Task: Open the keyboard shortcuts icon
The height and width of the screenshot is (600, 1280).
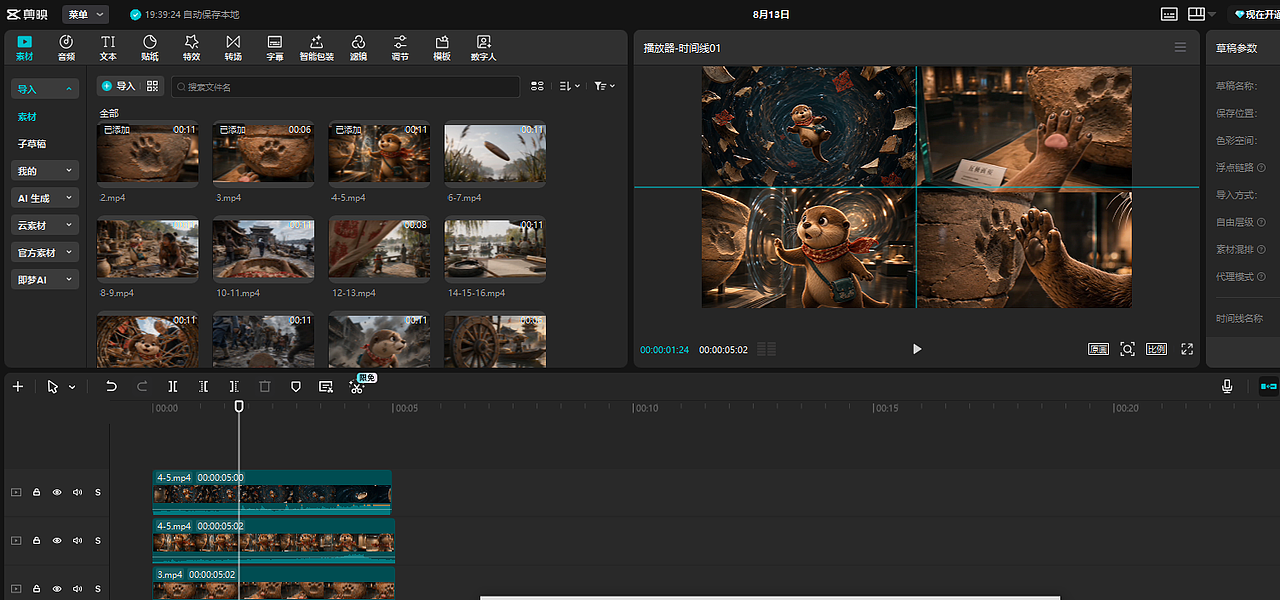Action: point(1169,14)
